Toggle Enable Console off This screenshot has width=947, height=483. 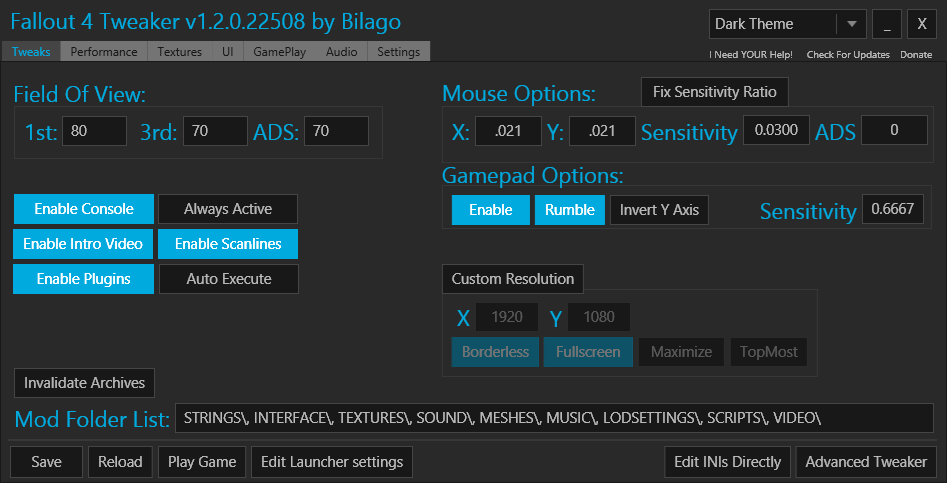pyautogui.click(x=84, y=209)
